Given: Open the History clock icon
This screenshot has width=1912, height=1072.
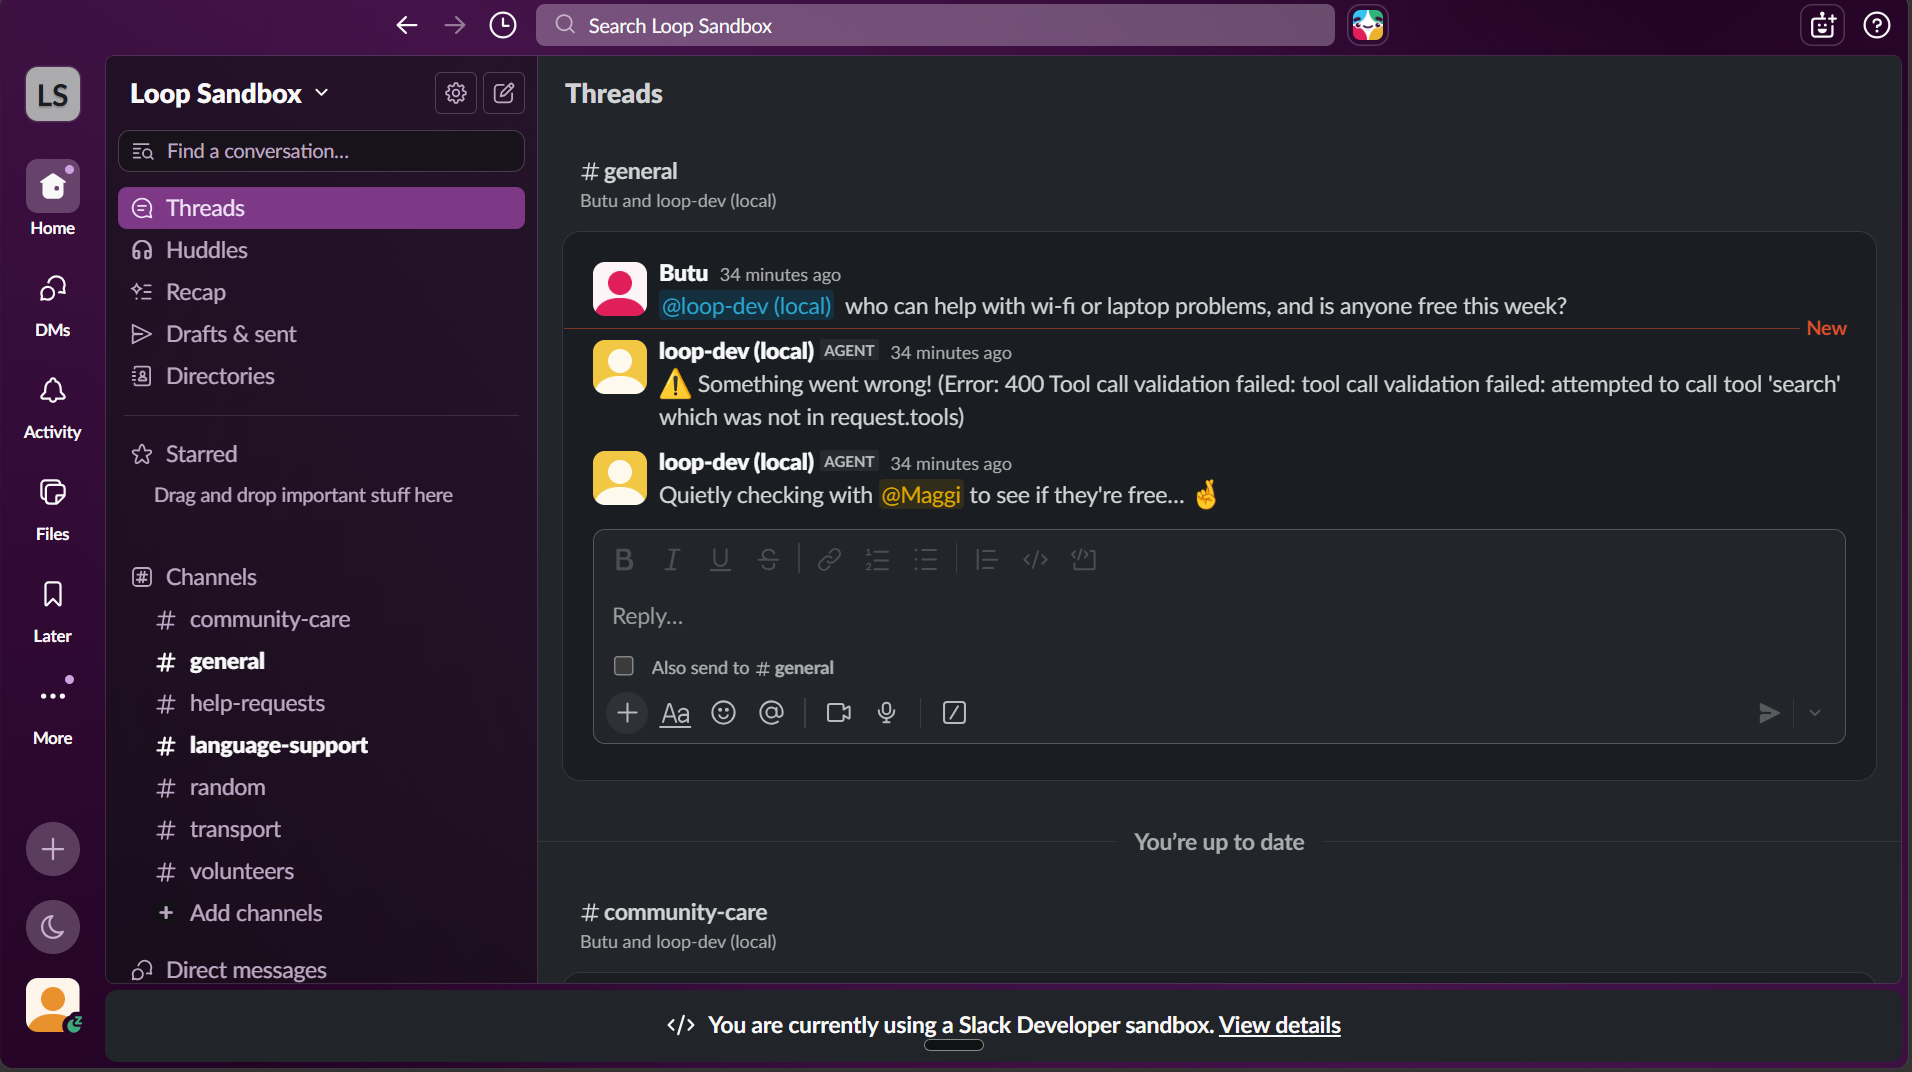Looking at the screenshot, I should point(503,25).
